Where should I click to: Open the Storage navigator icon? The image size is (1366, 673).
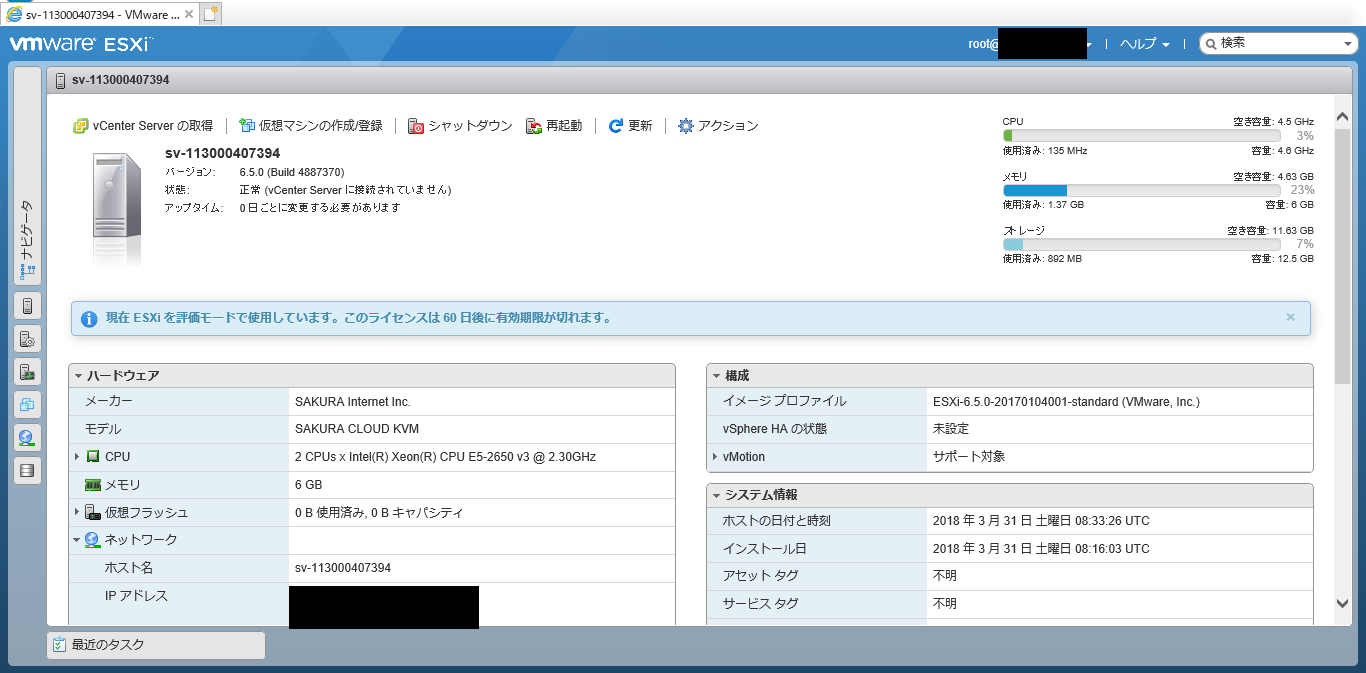(x=27, y=470)
